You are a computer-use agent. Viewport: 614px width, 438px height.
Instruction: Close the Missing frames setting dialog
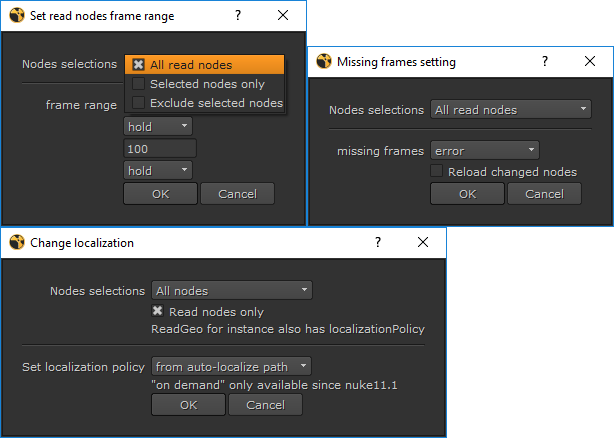590,62
